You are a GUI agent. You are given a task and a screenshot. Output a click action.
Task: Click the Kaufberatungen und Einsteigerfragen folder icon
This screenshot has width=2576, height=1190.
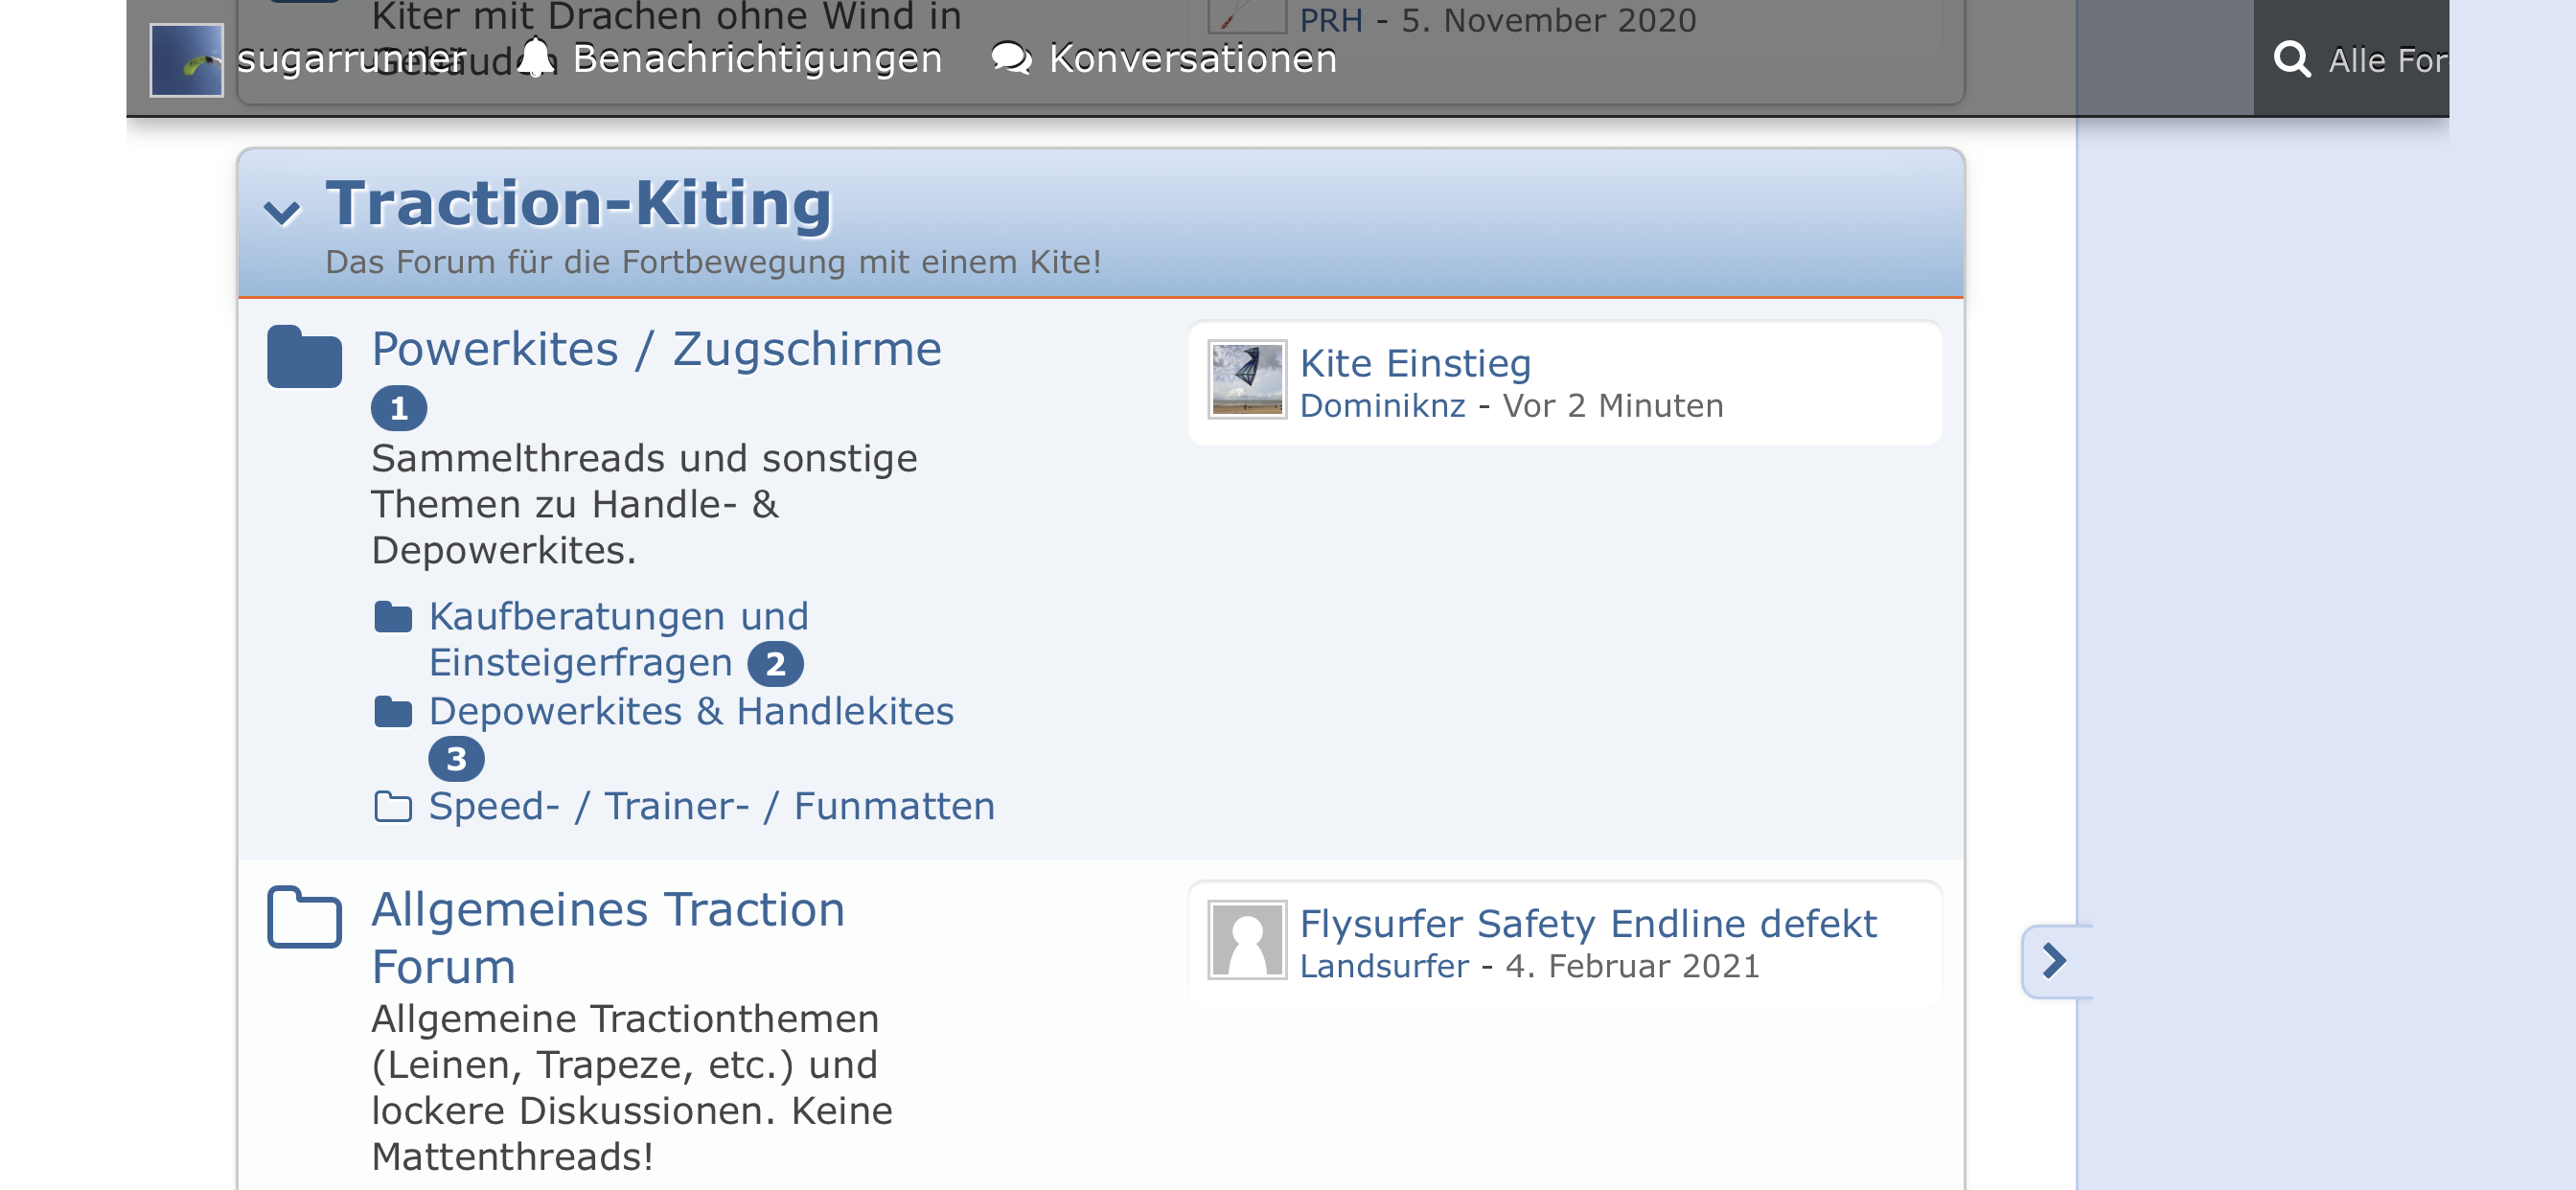393,617
